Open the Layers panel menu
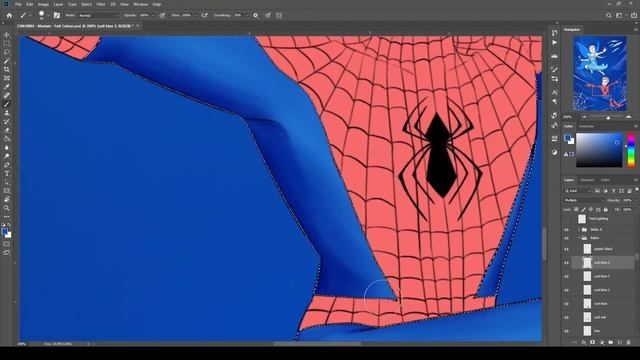The height and width of the screenshot is (360, 640). [636, 180]
